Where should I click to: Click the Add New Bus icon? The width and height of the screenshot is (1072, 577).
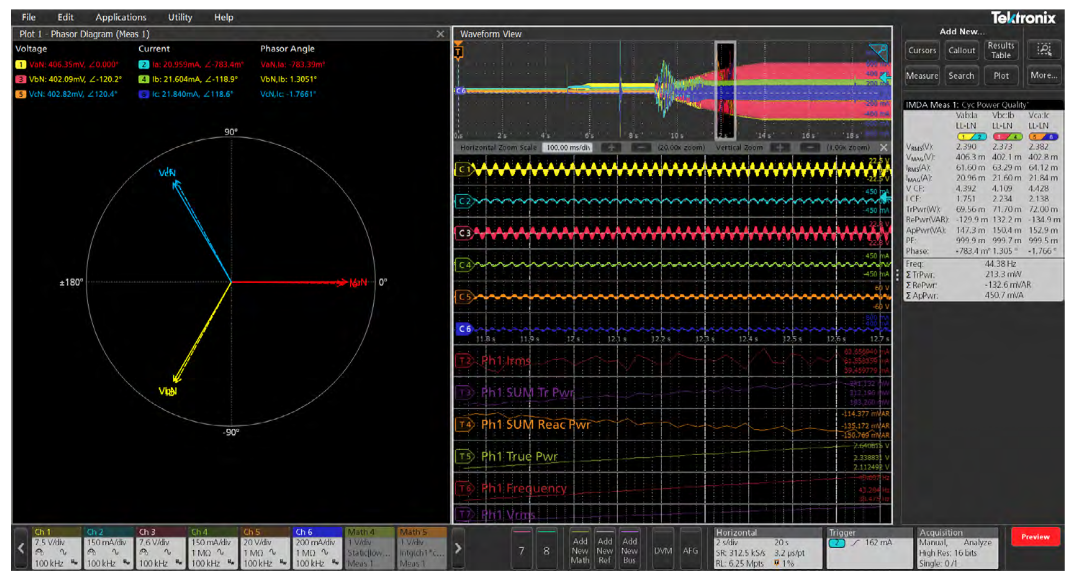629,548
